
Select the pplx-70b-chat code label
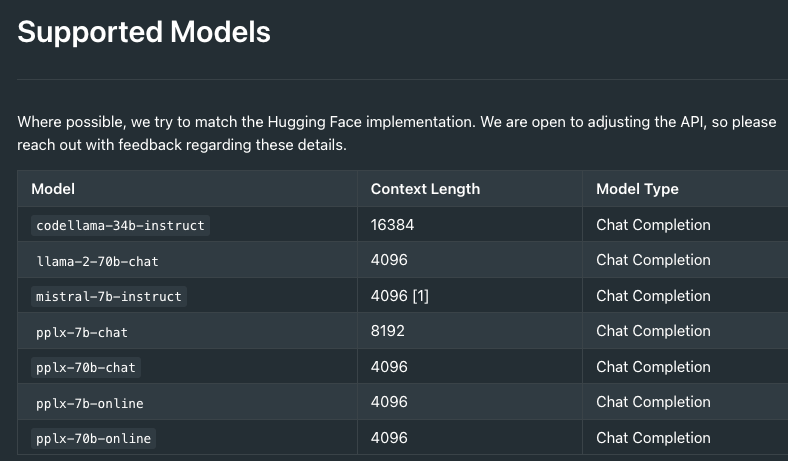coord(86,367)
